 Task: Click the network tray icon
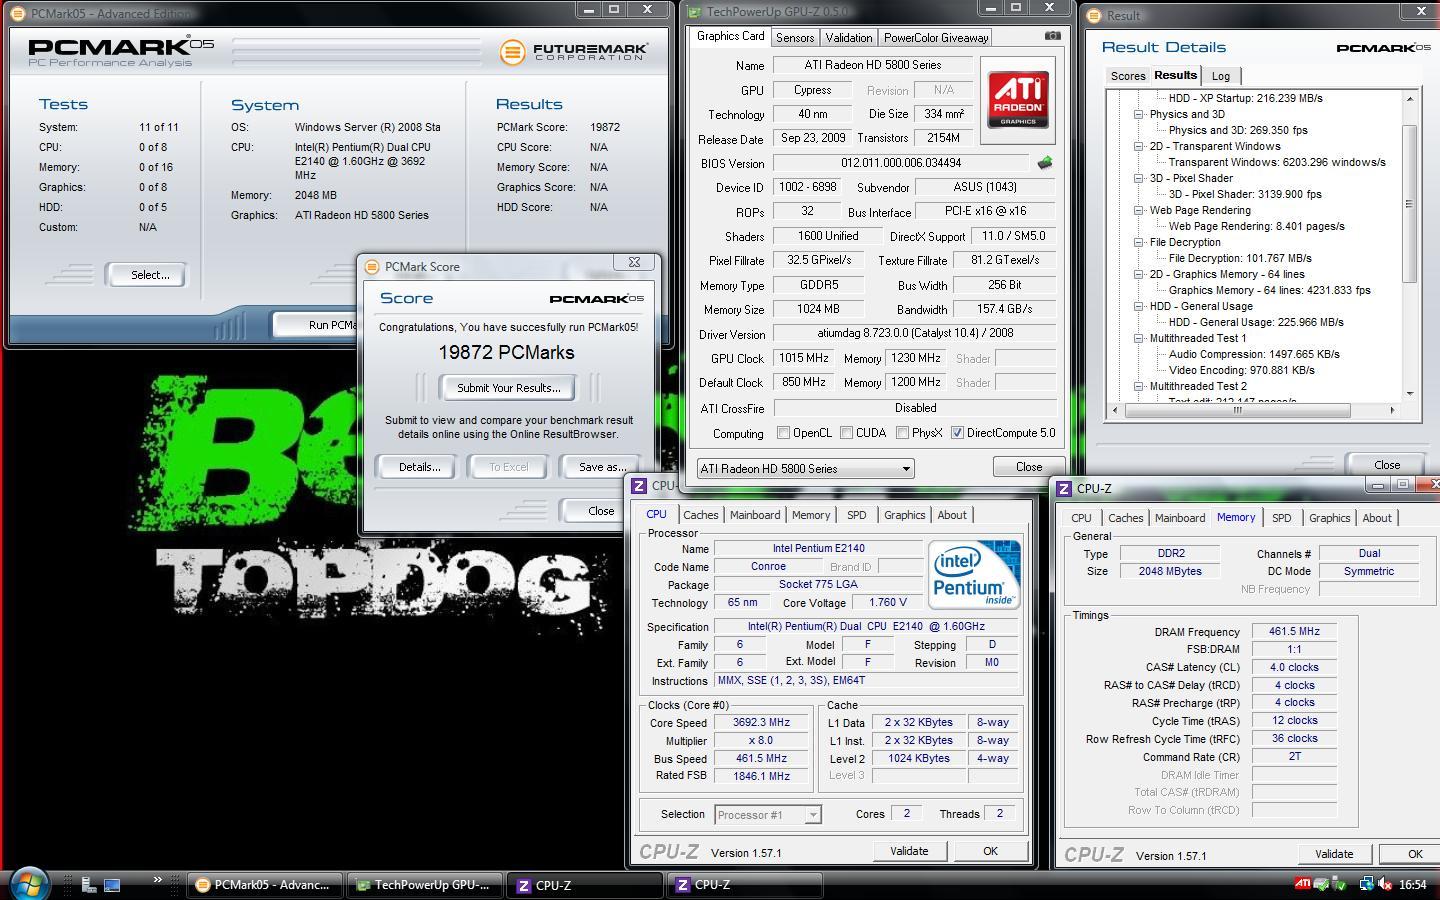pos(1365,884)
